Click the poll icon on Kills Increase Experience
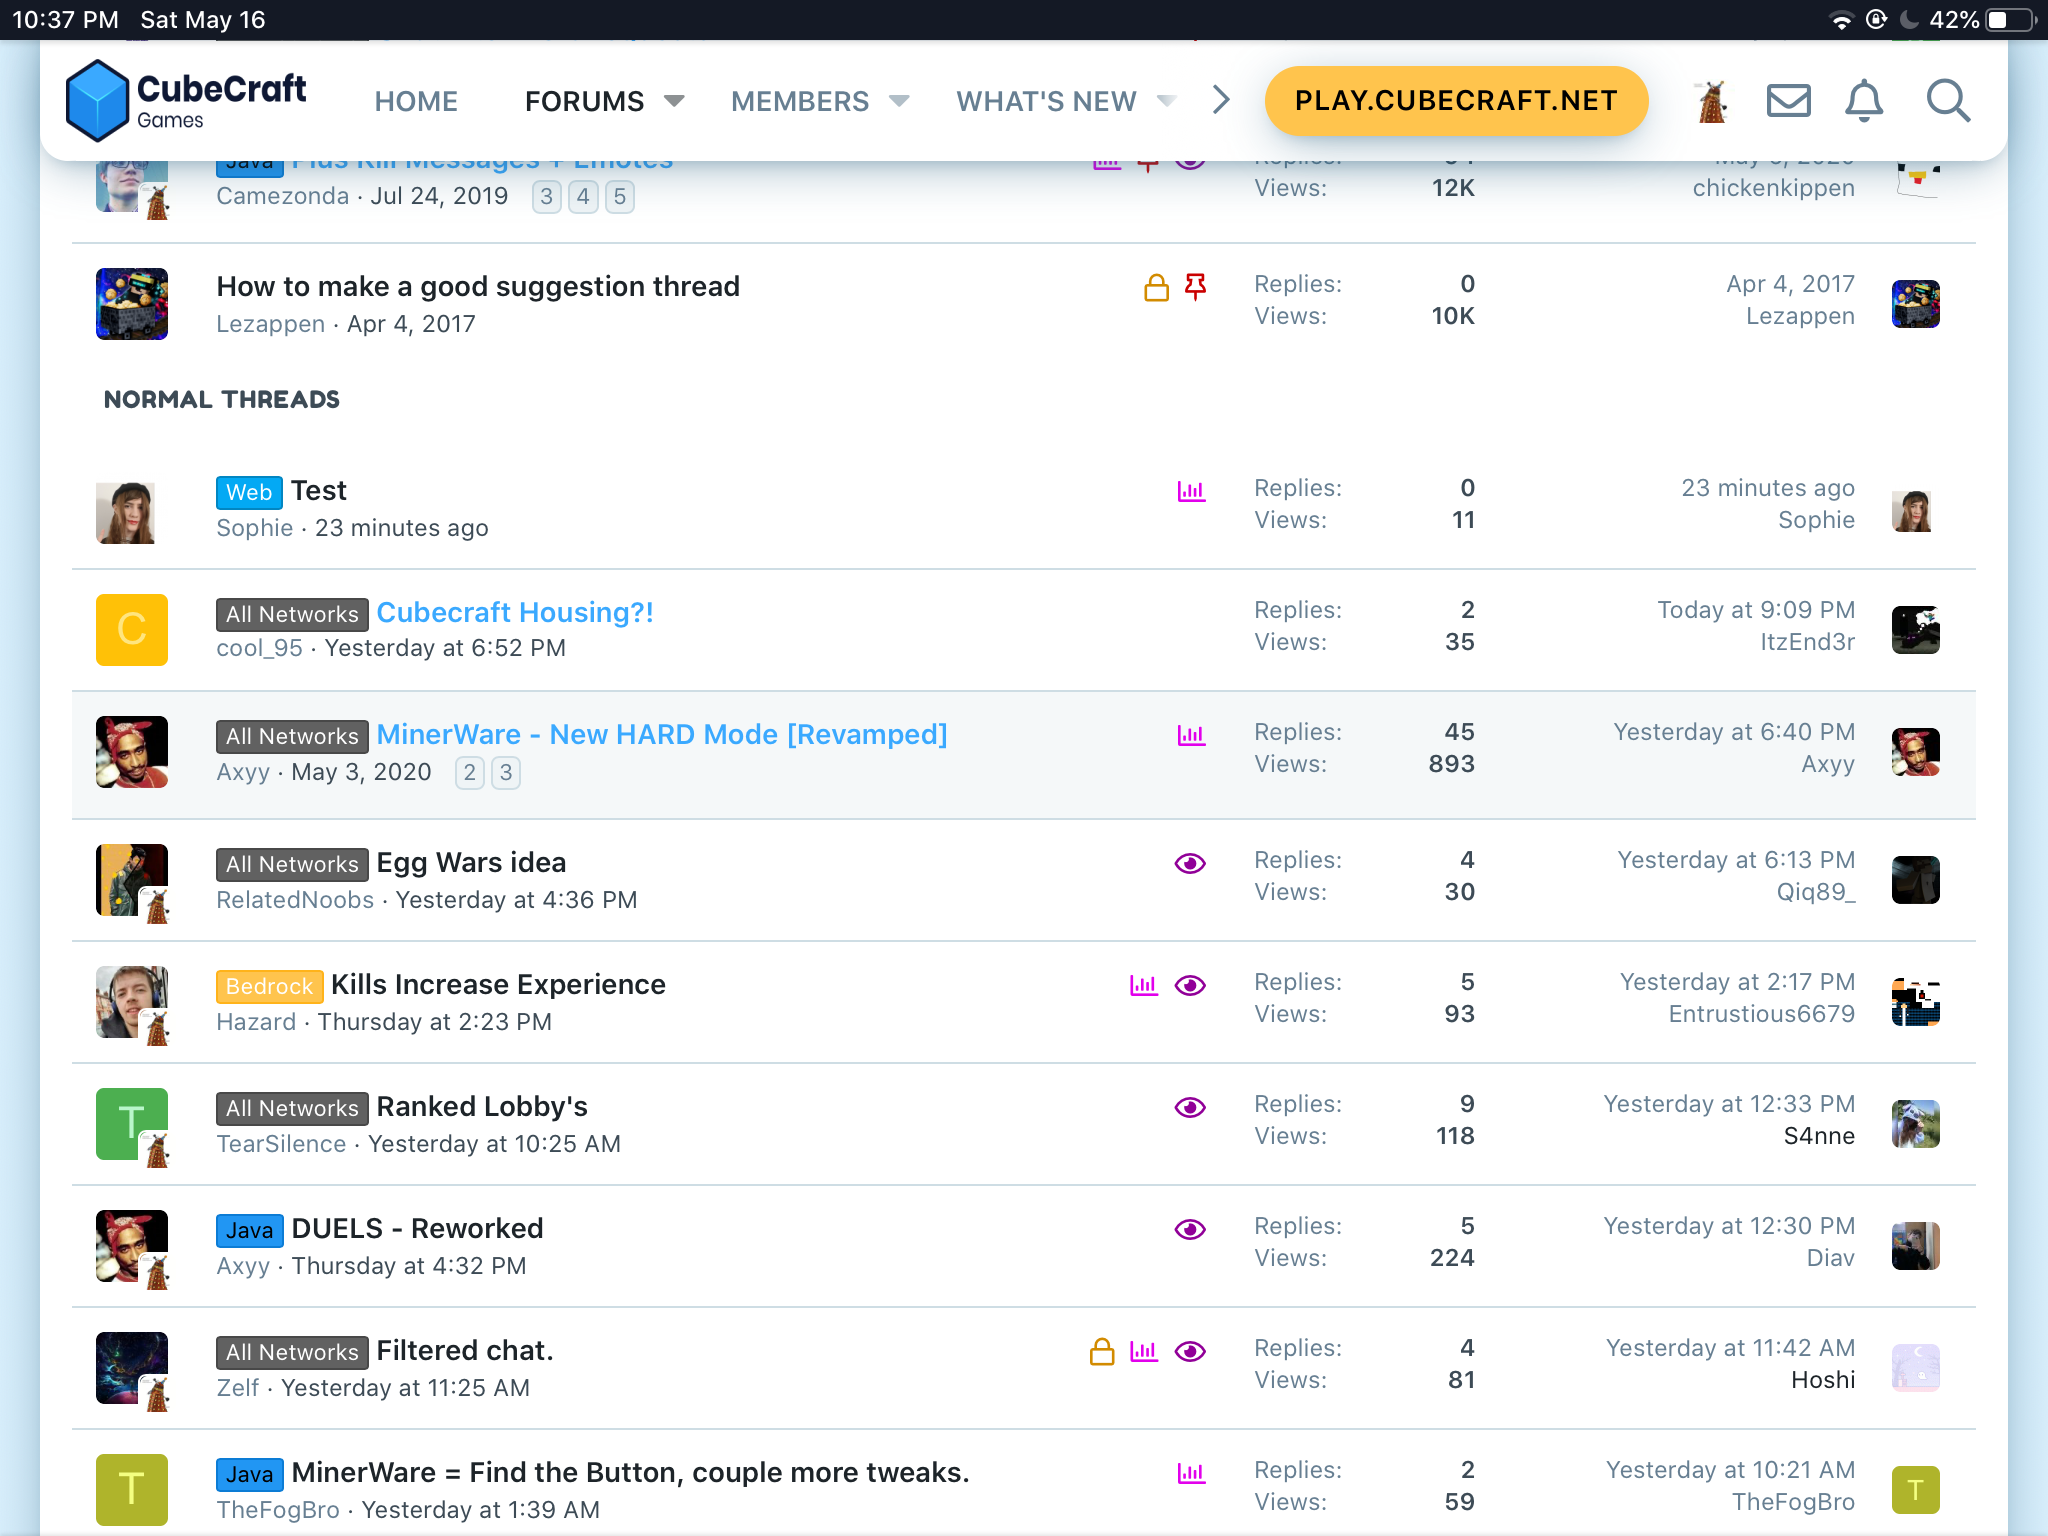This screenshot has width=2048, height=1536. [x=1143, y=985]
